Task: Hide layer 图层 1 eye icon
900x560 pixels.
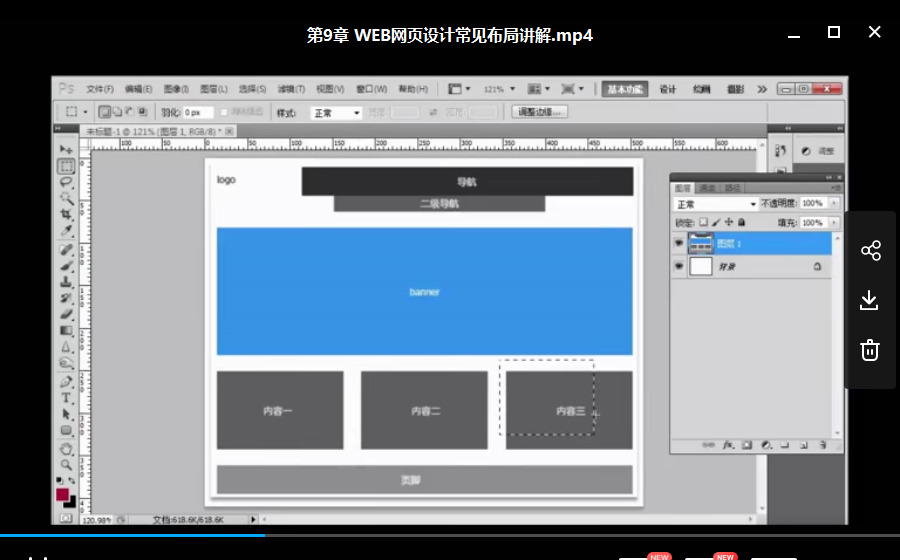Action: [679, 243]
